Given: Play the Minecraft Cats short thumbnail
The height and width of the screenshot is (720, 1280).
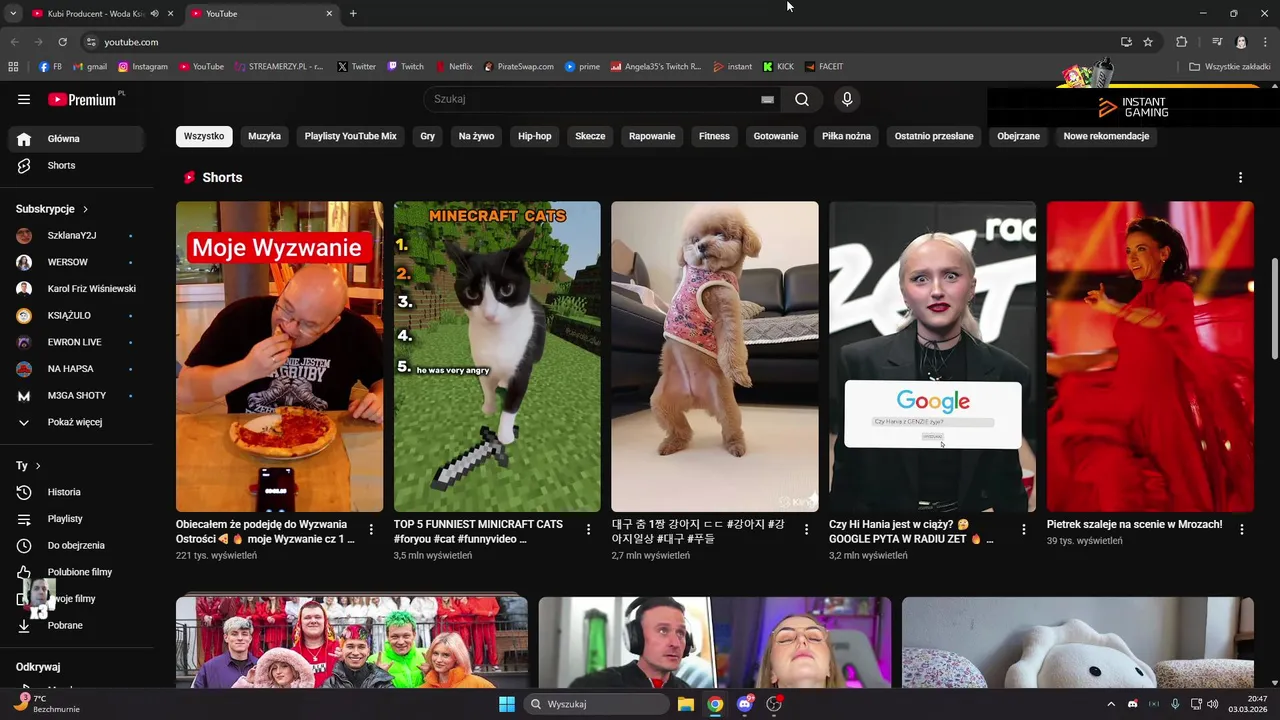Looking at the screenshot, I should click(x=497, y=357).
